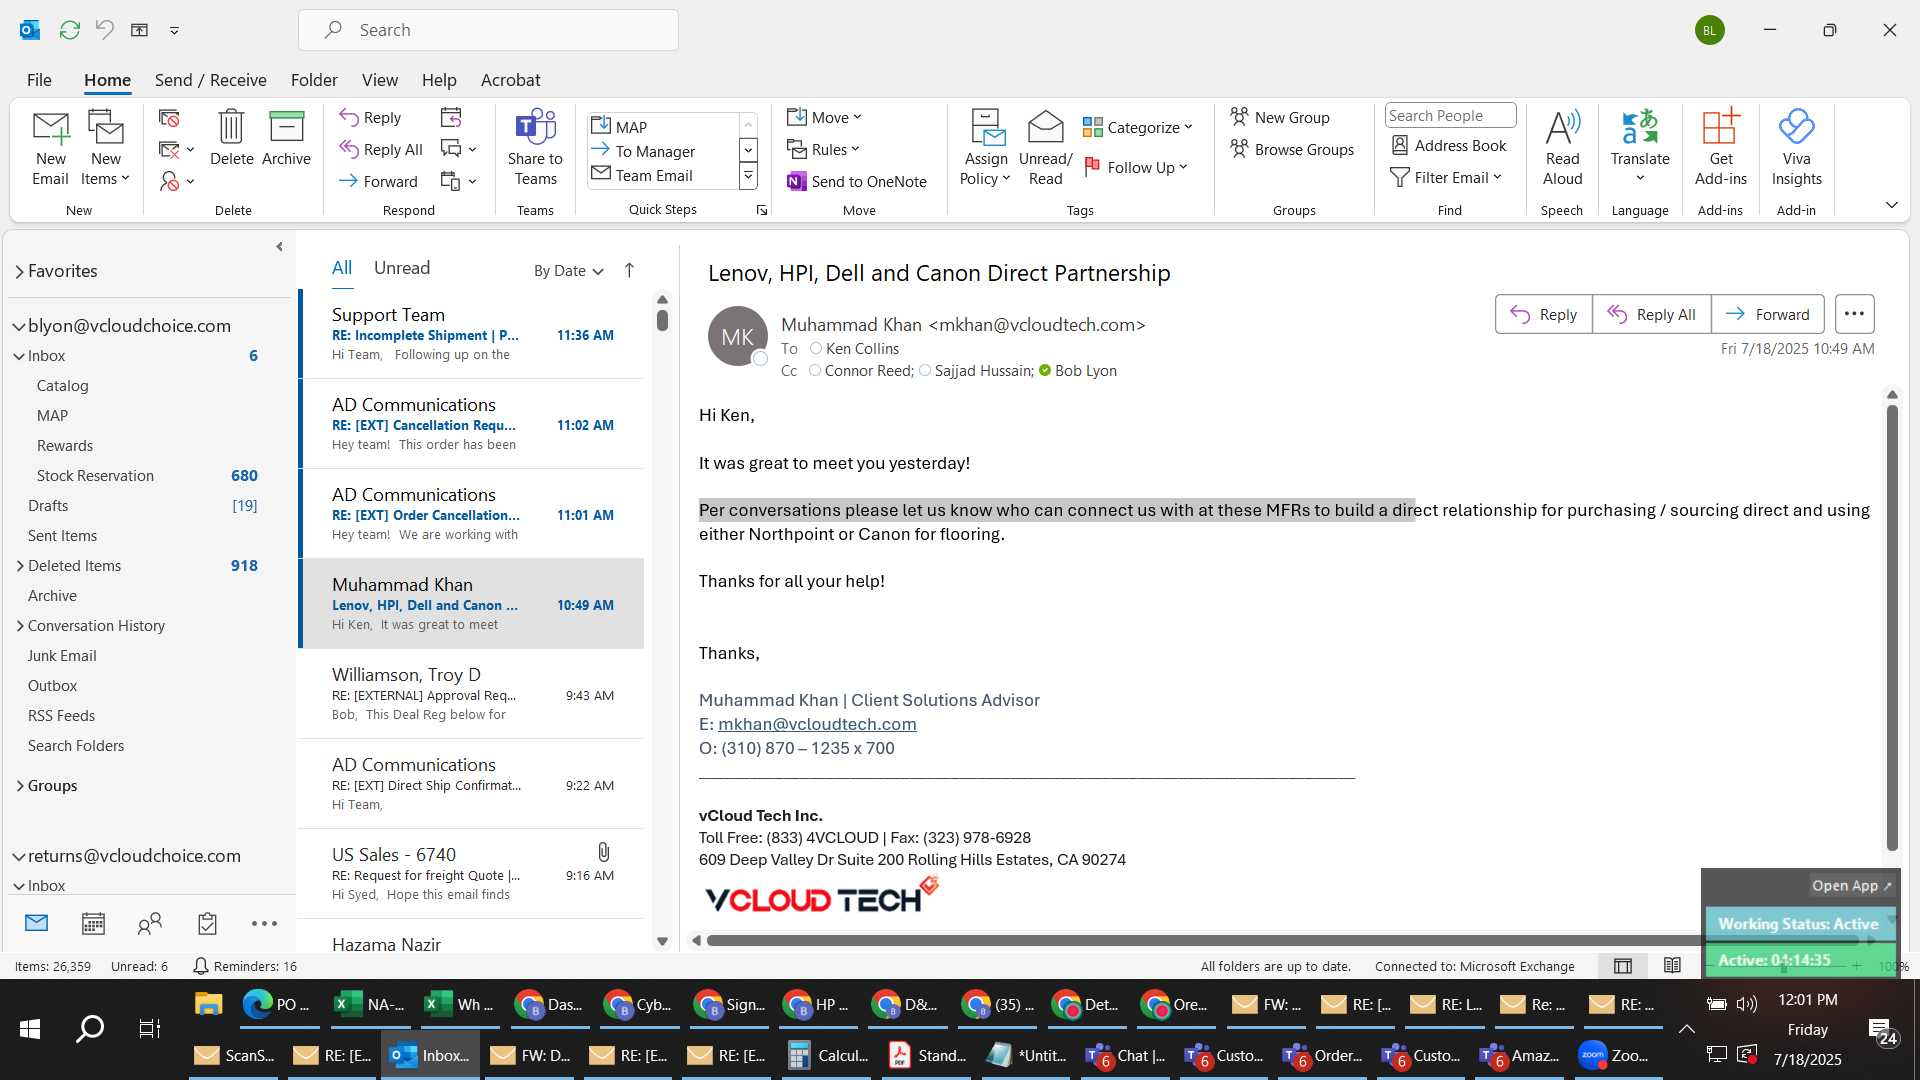Expand the Favorites folder group
The image size is (1920, 1080).
[19, 271]
